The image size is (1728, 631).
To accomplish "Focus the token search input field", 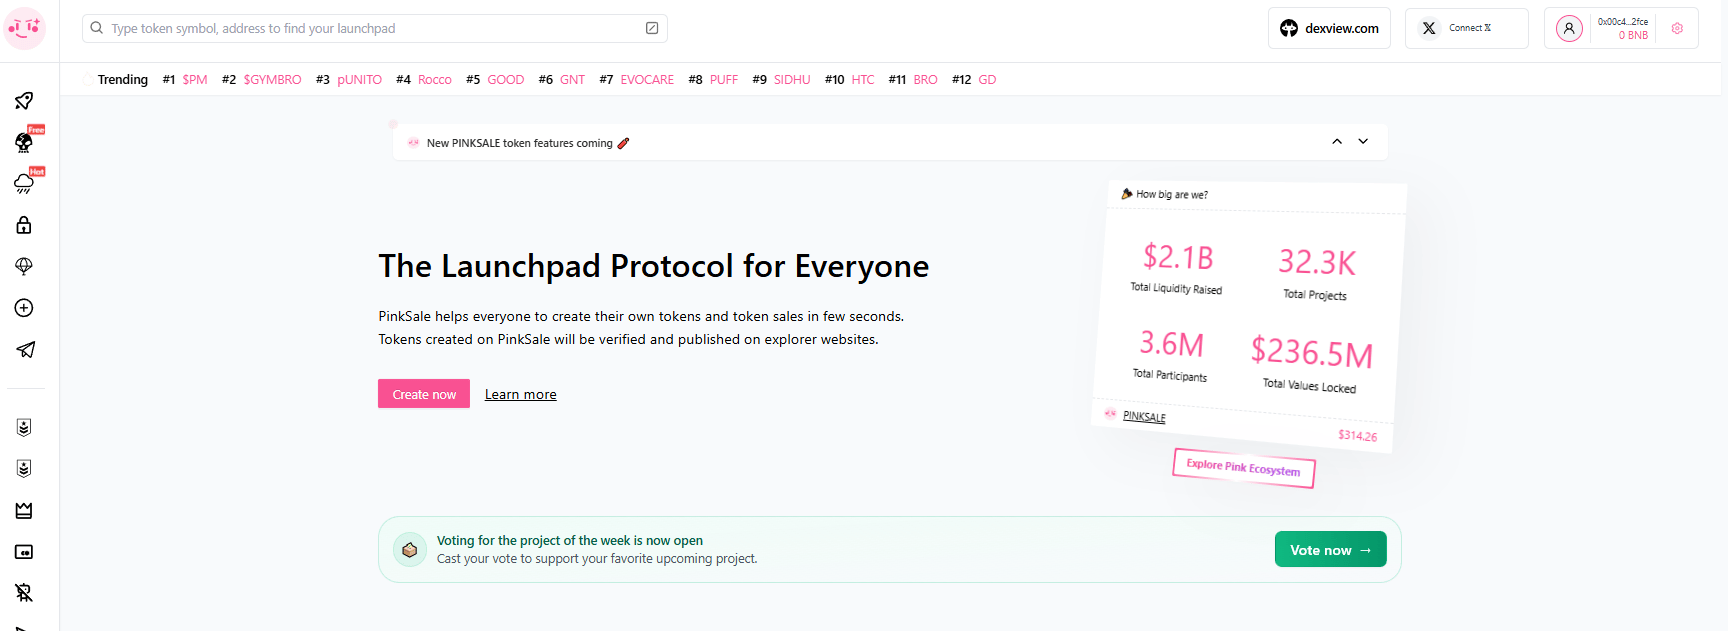I will [375, 28].
